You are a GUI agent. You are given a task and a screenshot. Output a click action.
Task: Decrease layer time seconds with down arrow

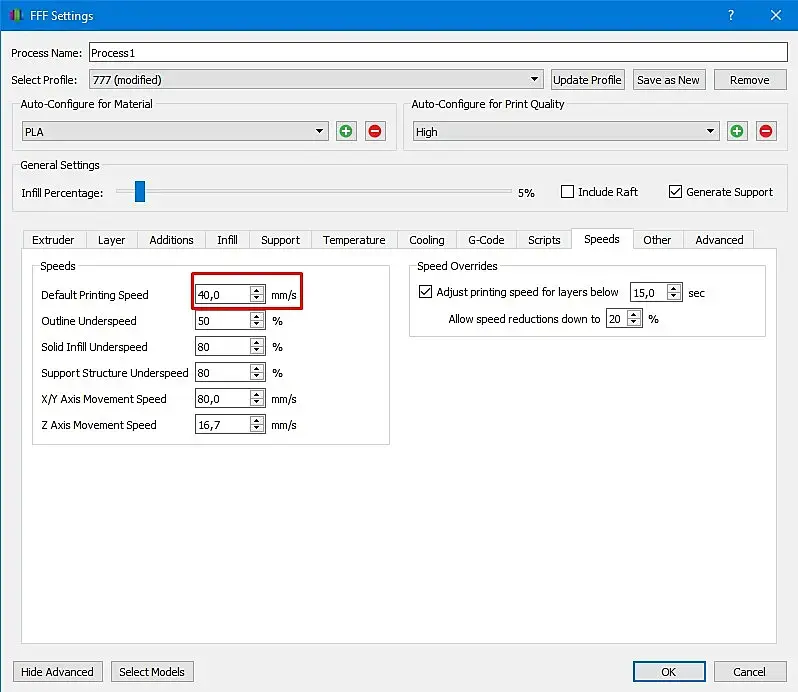point(674,297)
